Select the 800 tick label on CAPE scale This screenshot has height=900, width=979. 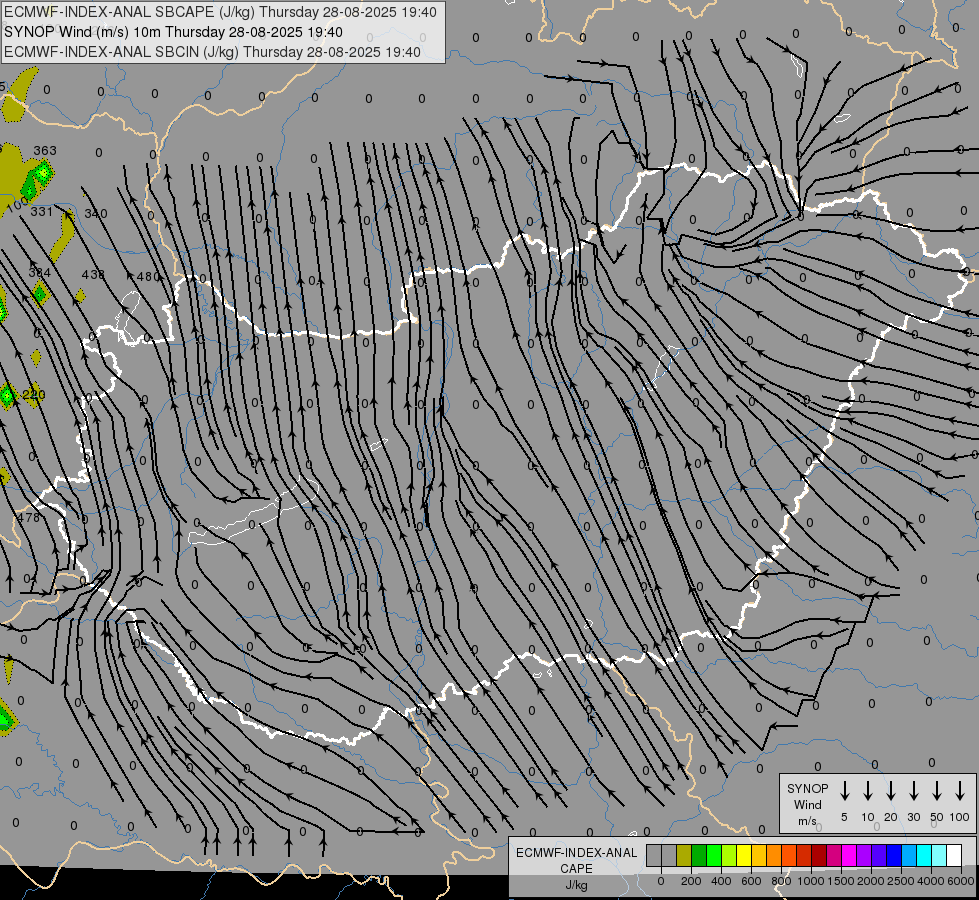[781, 881]
